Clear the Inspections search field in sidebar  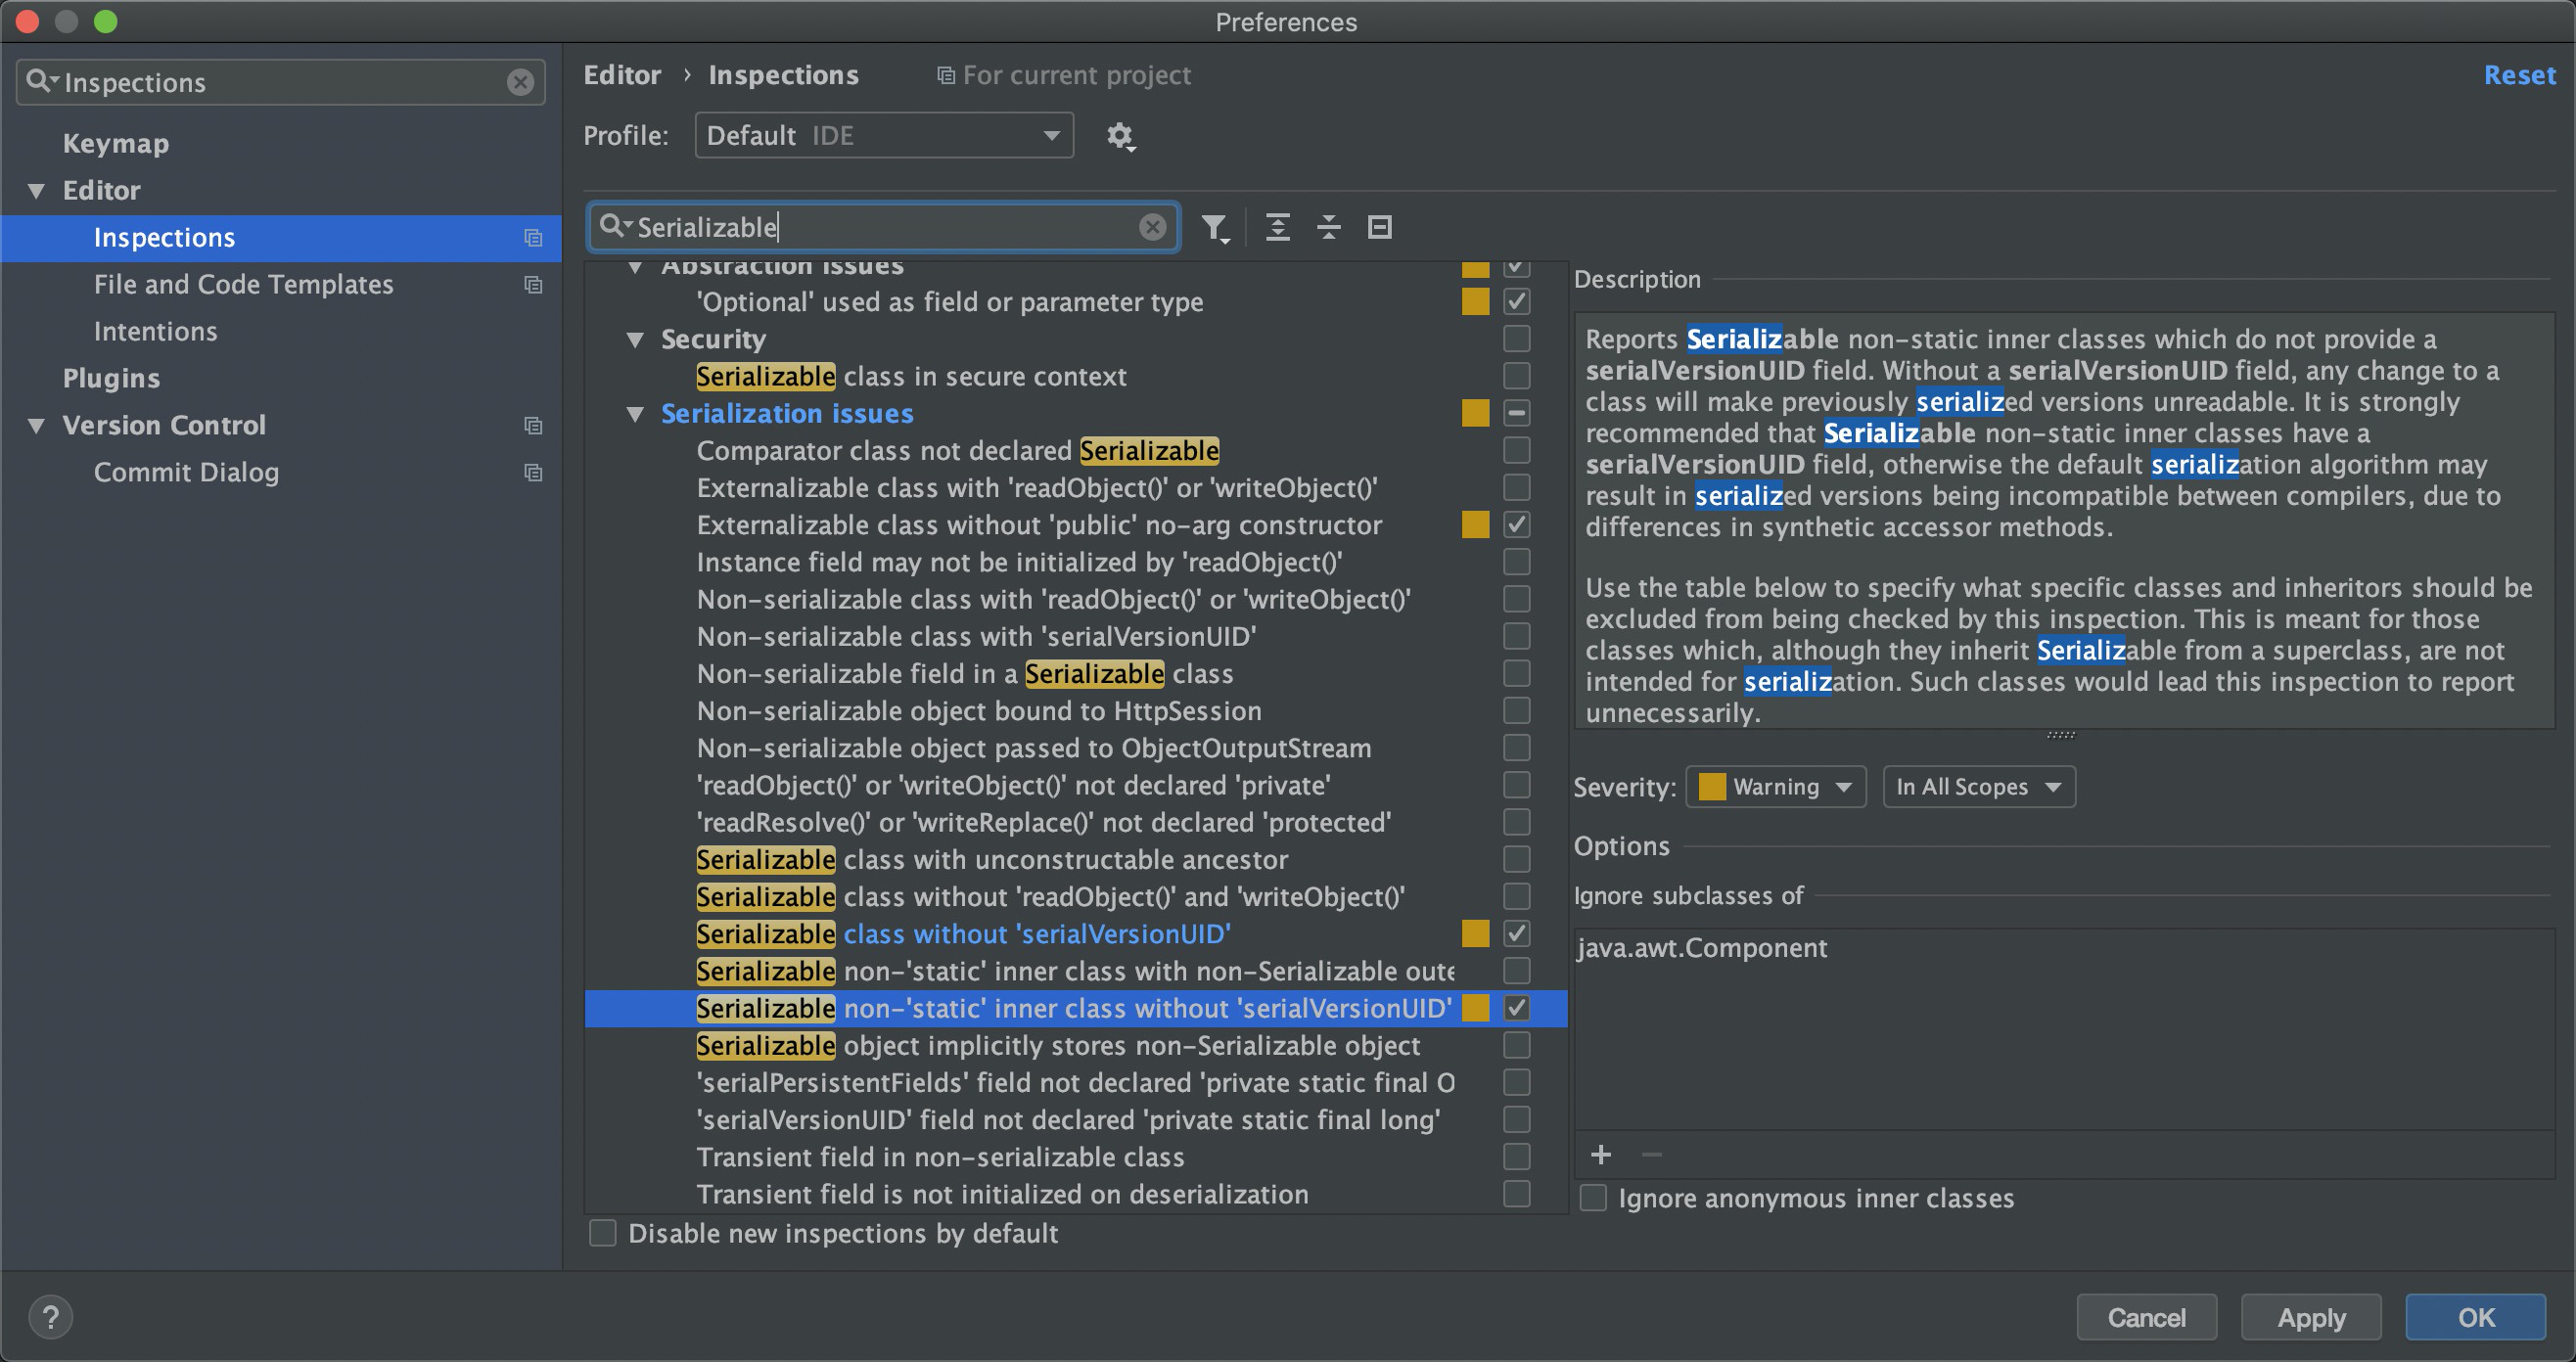pyautogui.click(x=520, y=82)
